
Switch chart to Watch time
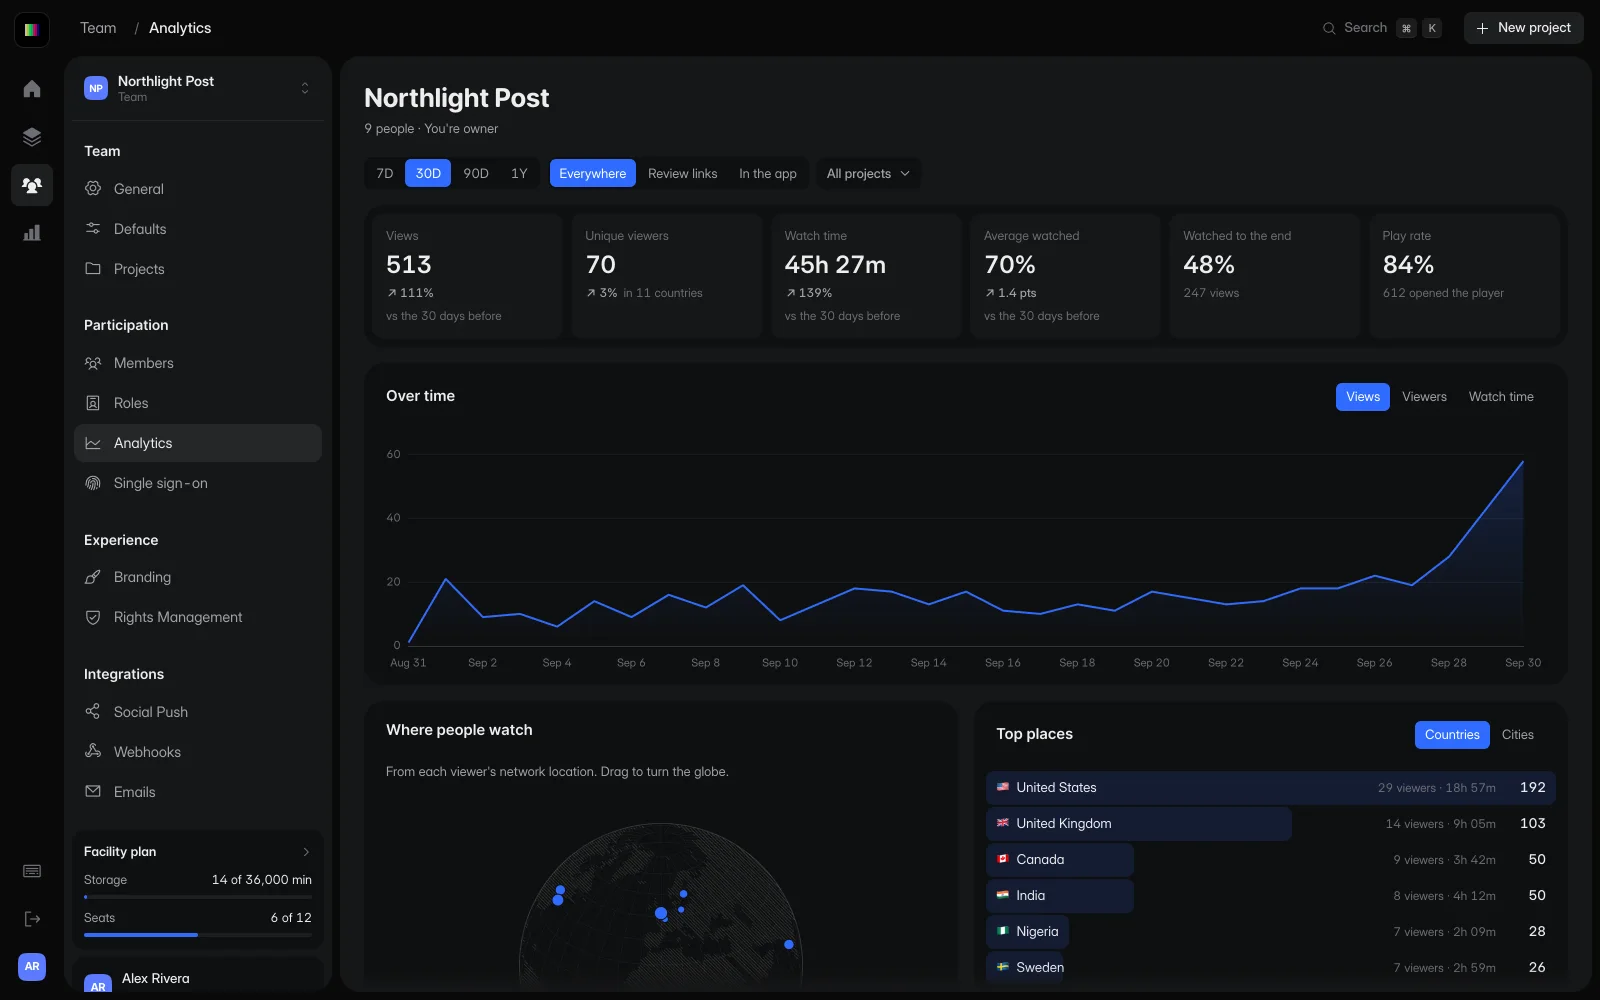pos(1501,397)
